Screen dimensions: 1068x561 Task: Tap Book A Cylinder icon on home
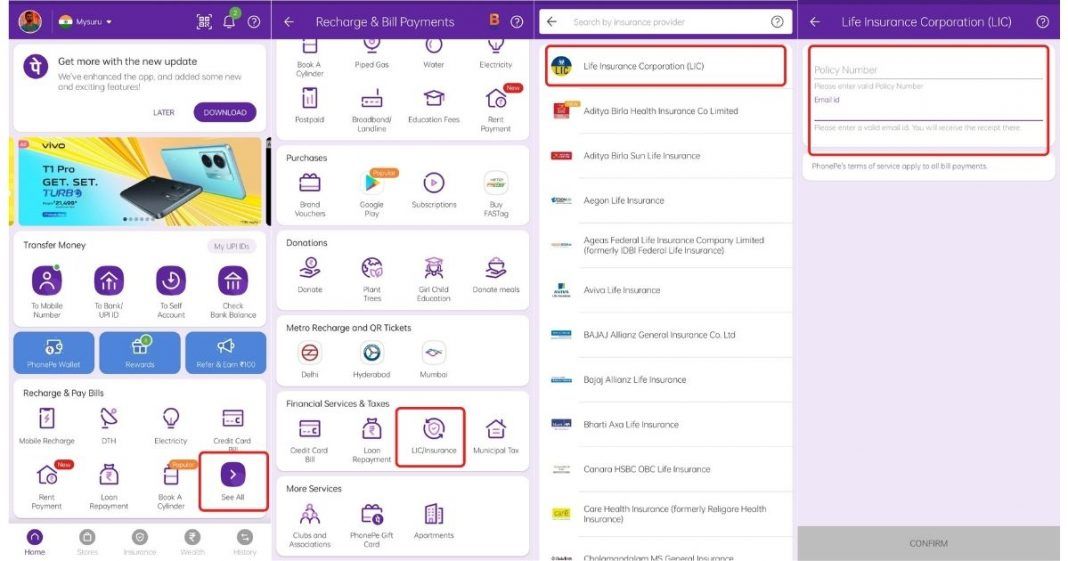pyautogui.click(x=171, y=475)
